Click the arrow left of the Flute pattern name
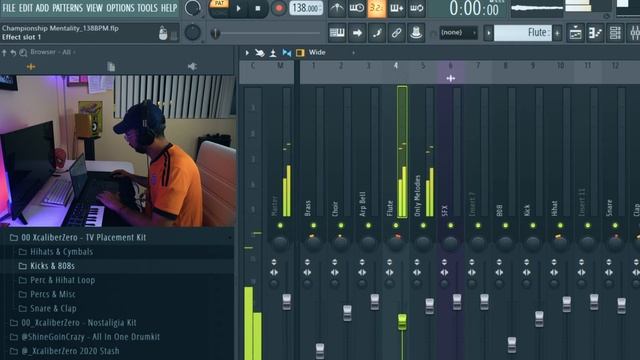The image size is (640, 360). [489, 33]
